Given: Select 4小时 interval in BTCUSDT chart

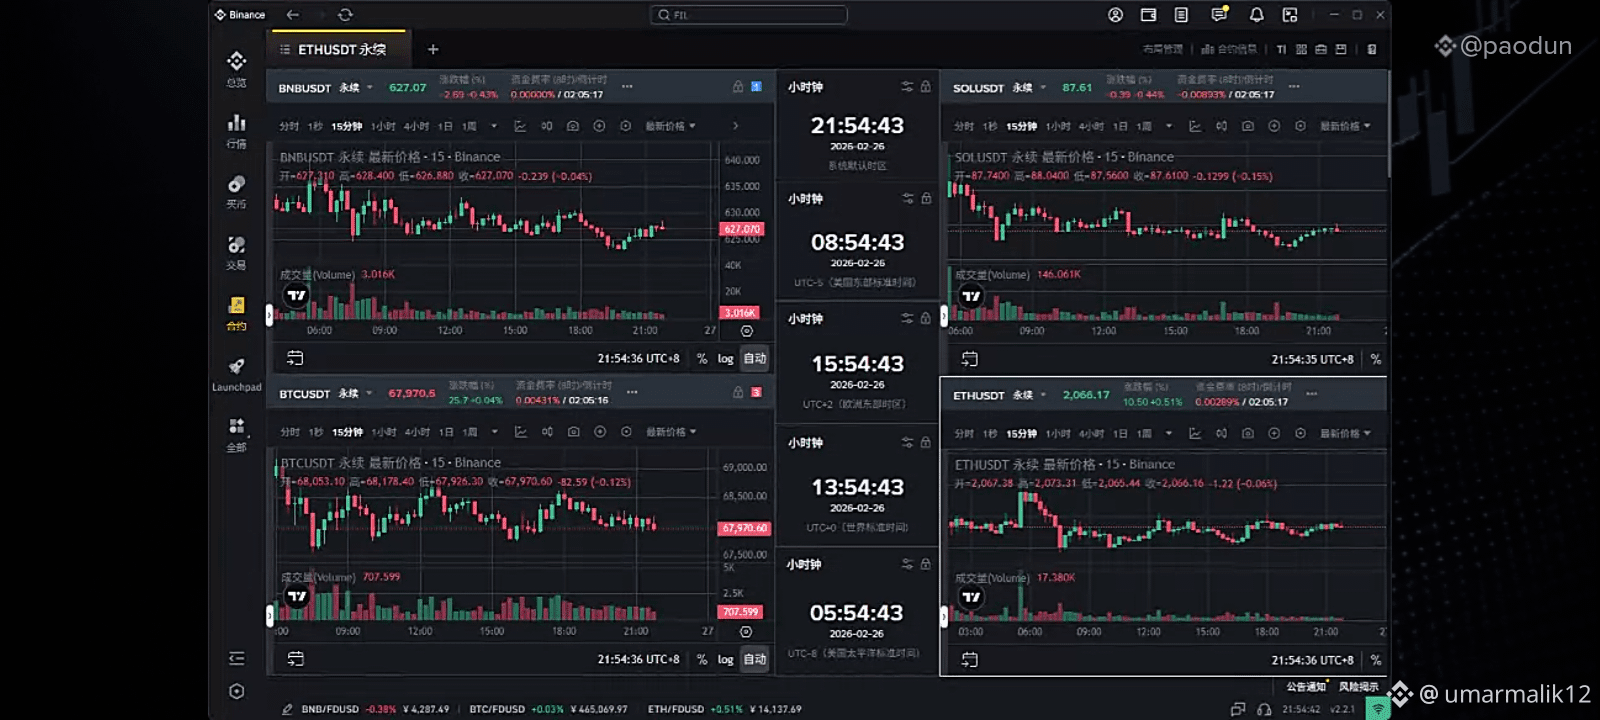Looking at the screenshot, I should pyautogui.click(x=418, y=432).
